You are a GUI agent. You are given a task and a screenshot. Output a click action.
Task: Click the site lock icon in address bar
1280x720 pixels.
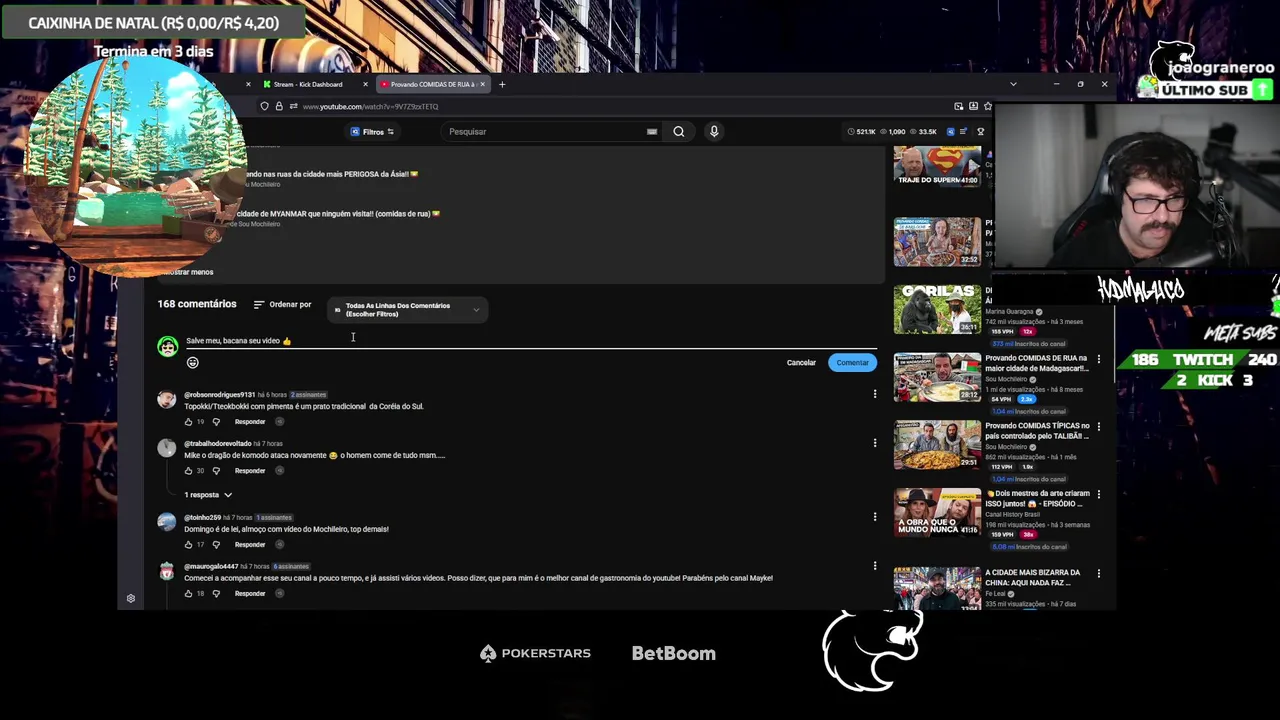[279, 106]
